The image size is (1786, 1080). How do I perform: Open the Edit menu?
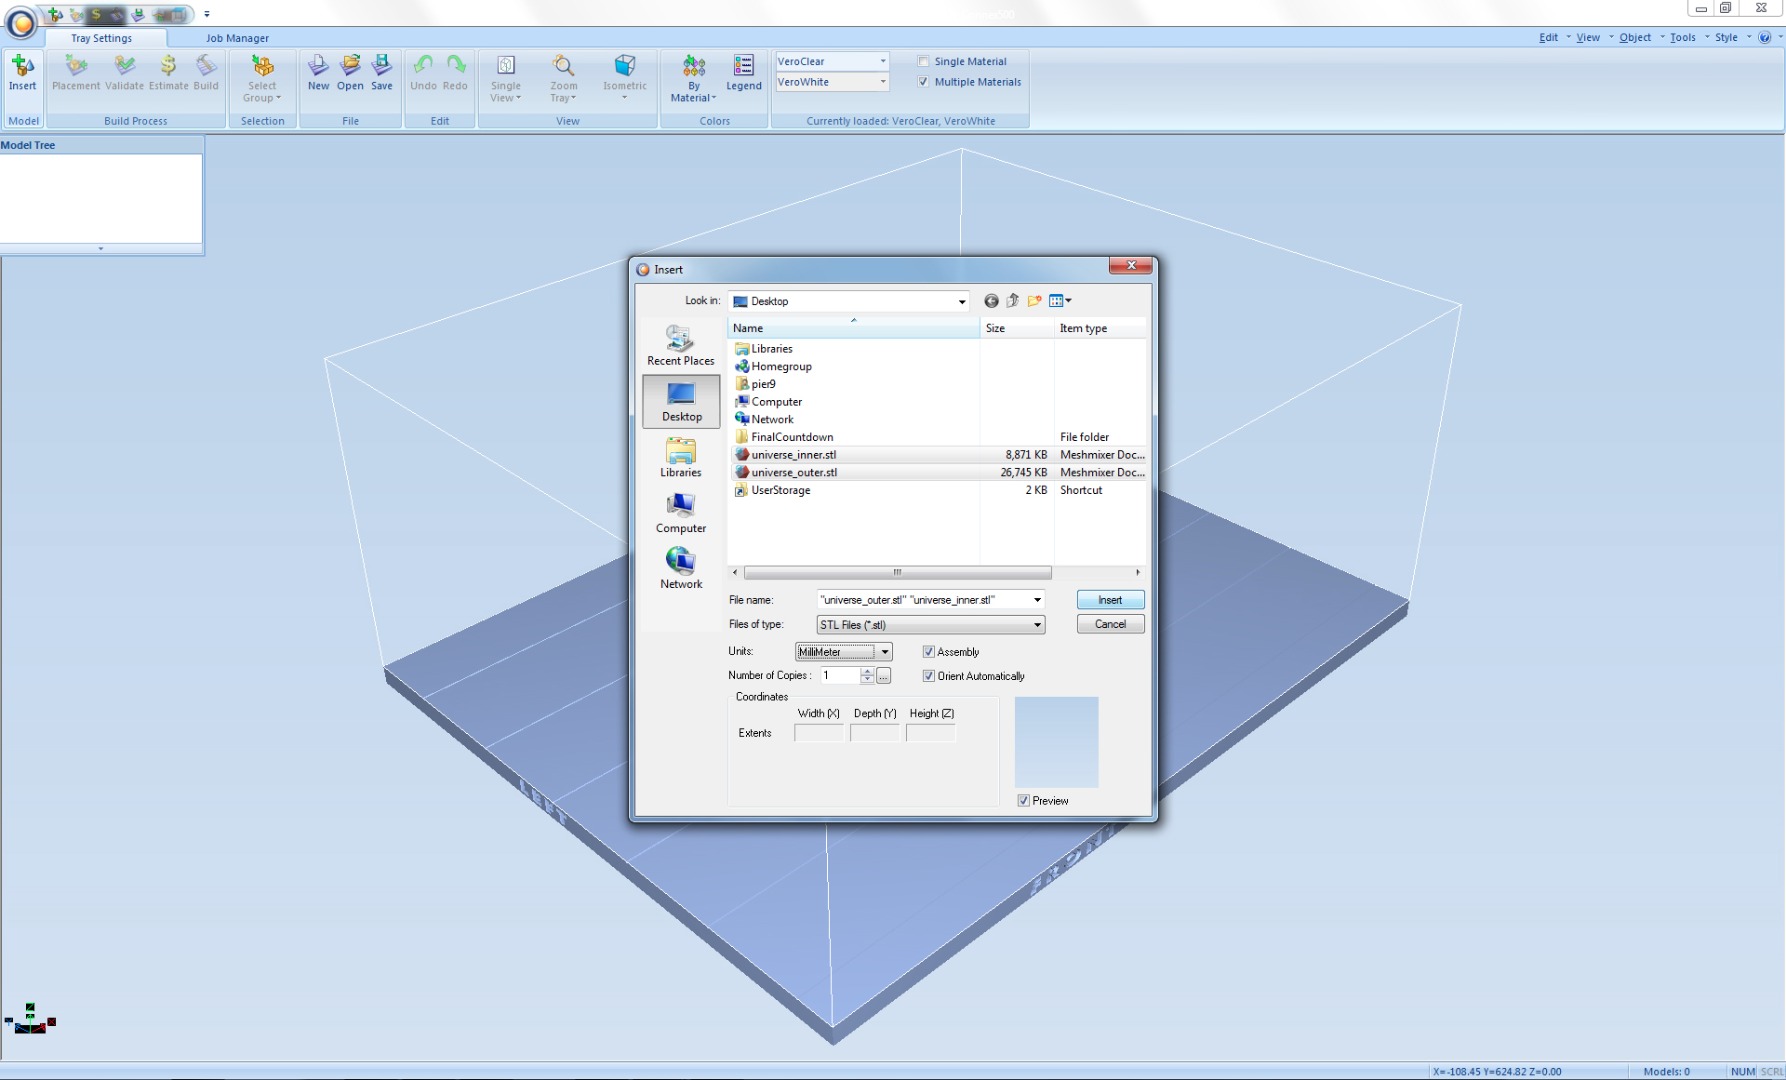click(x=1548, y=37)
